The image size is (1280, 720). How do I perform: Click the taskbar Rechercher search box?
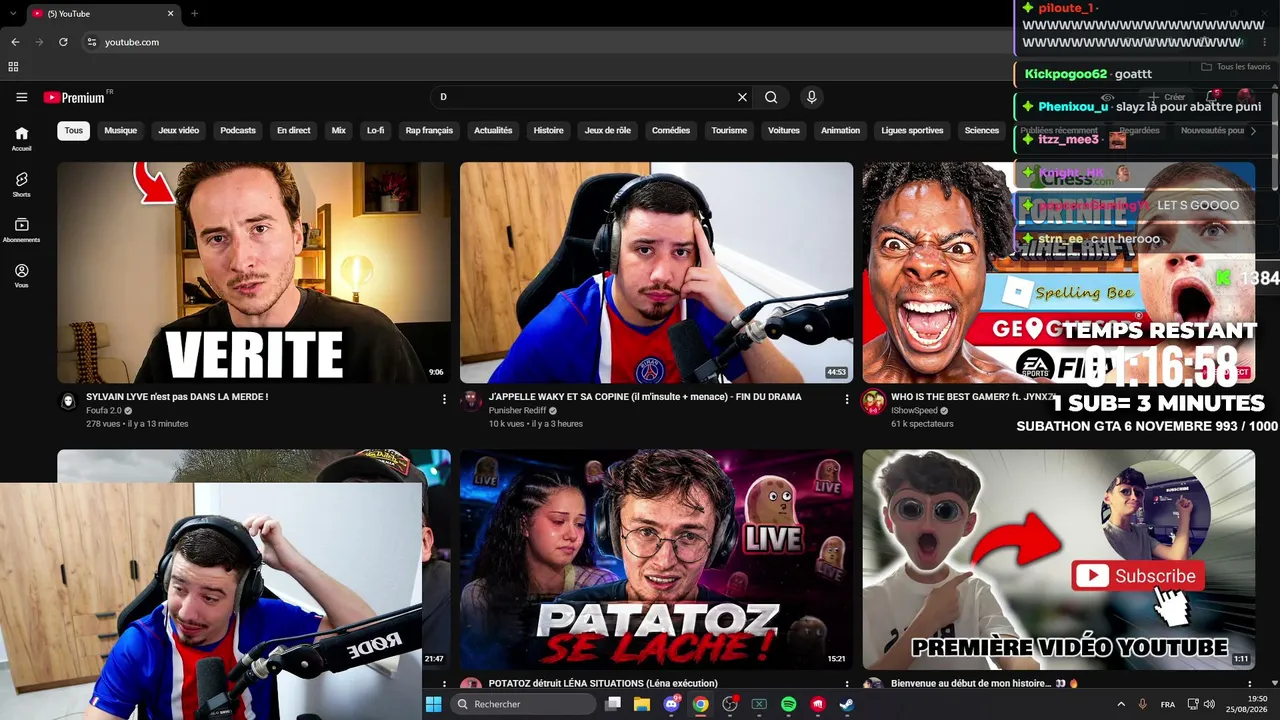click(x=521, y=704)
